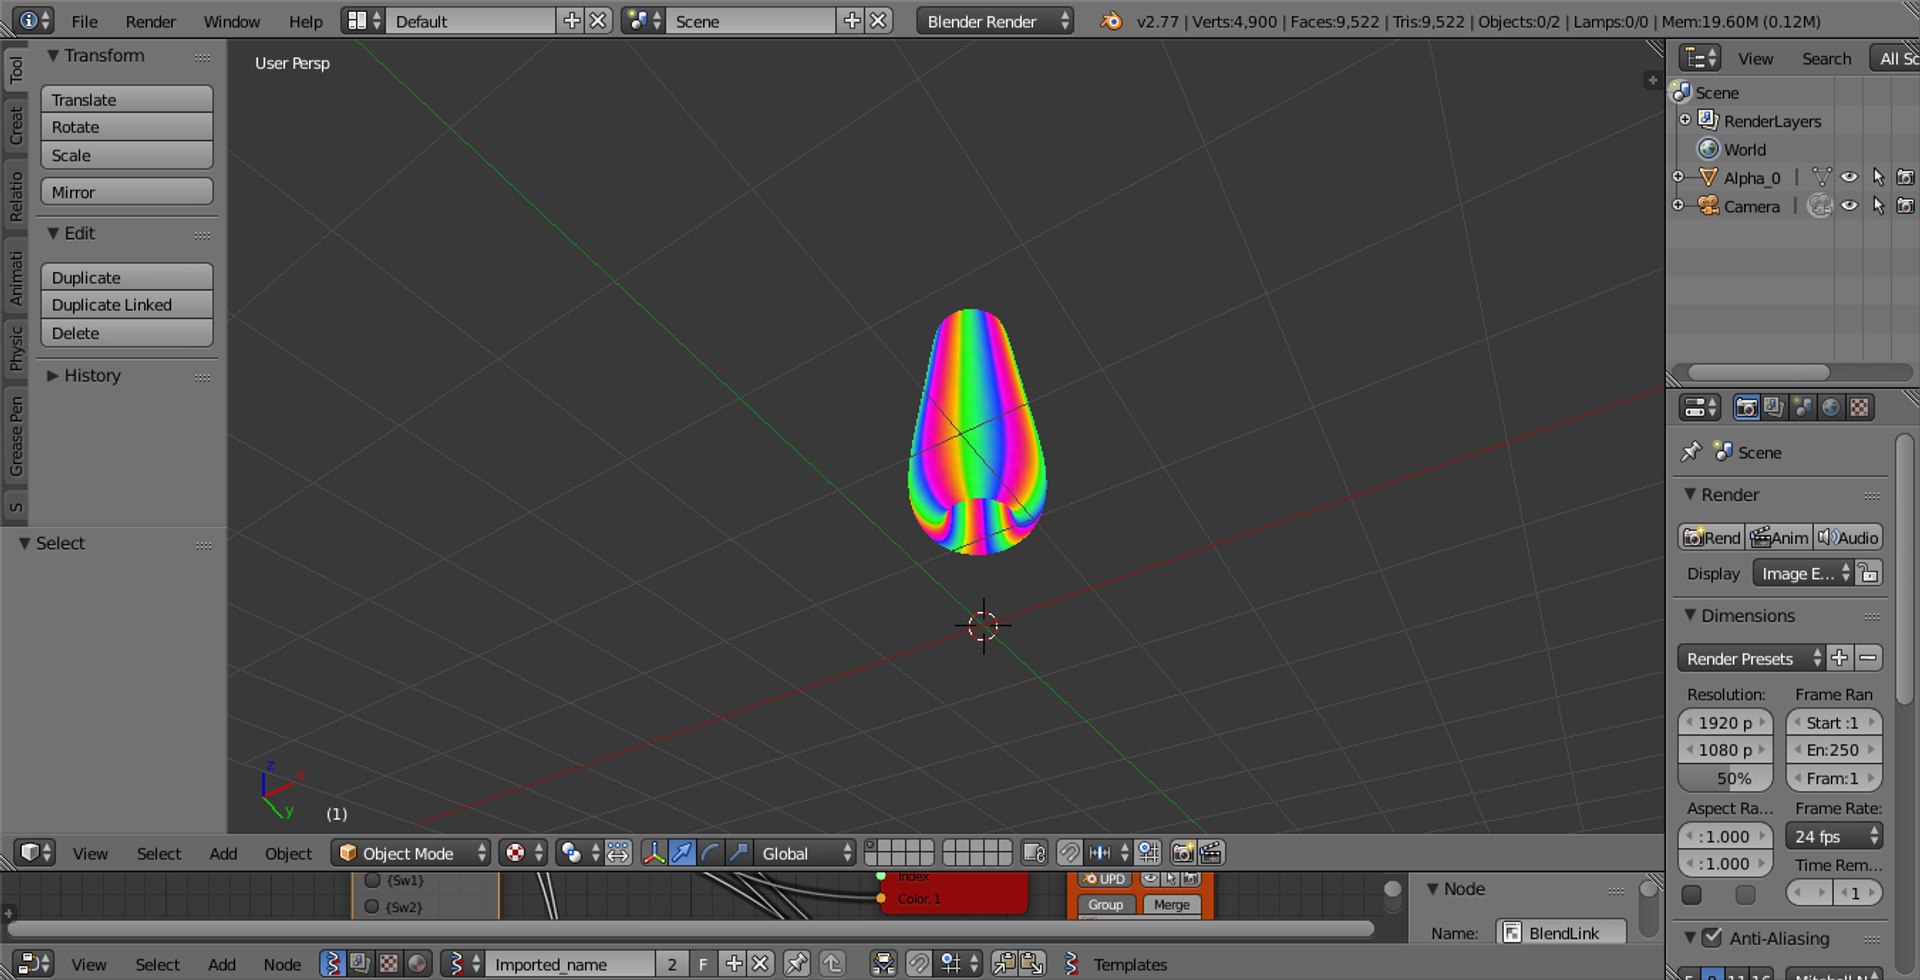Click the Rend render button
The height and width of the screenshot is (980, 1920).
[x=1711, y=537]
